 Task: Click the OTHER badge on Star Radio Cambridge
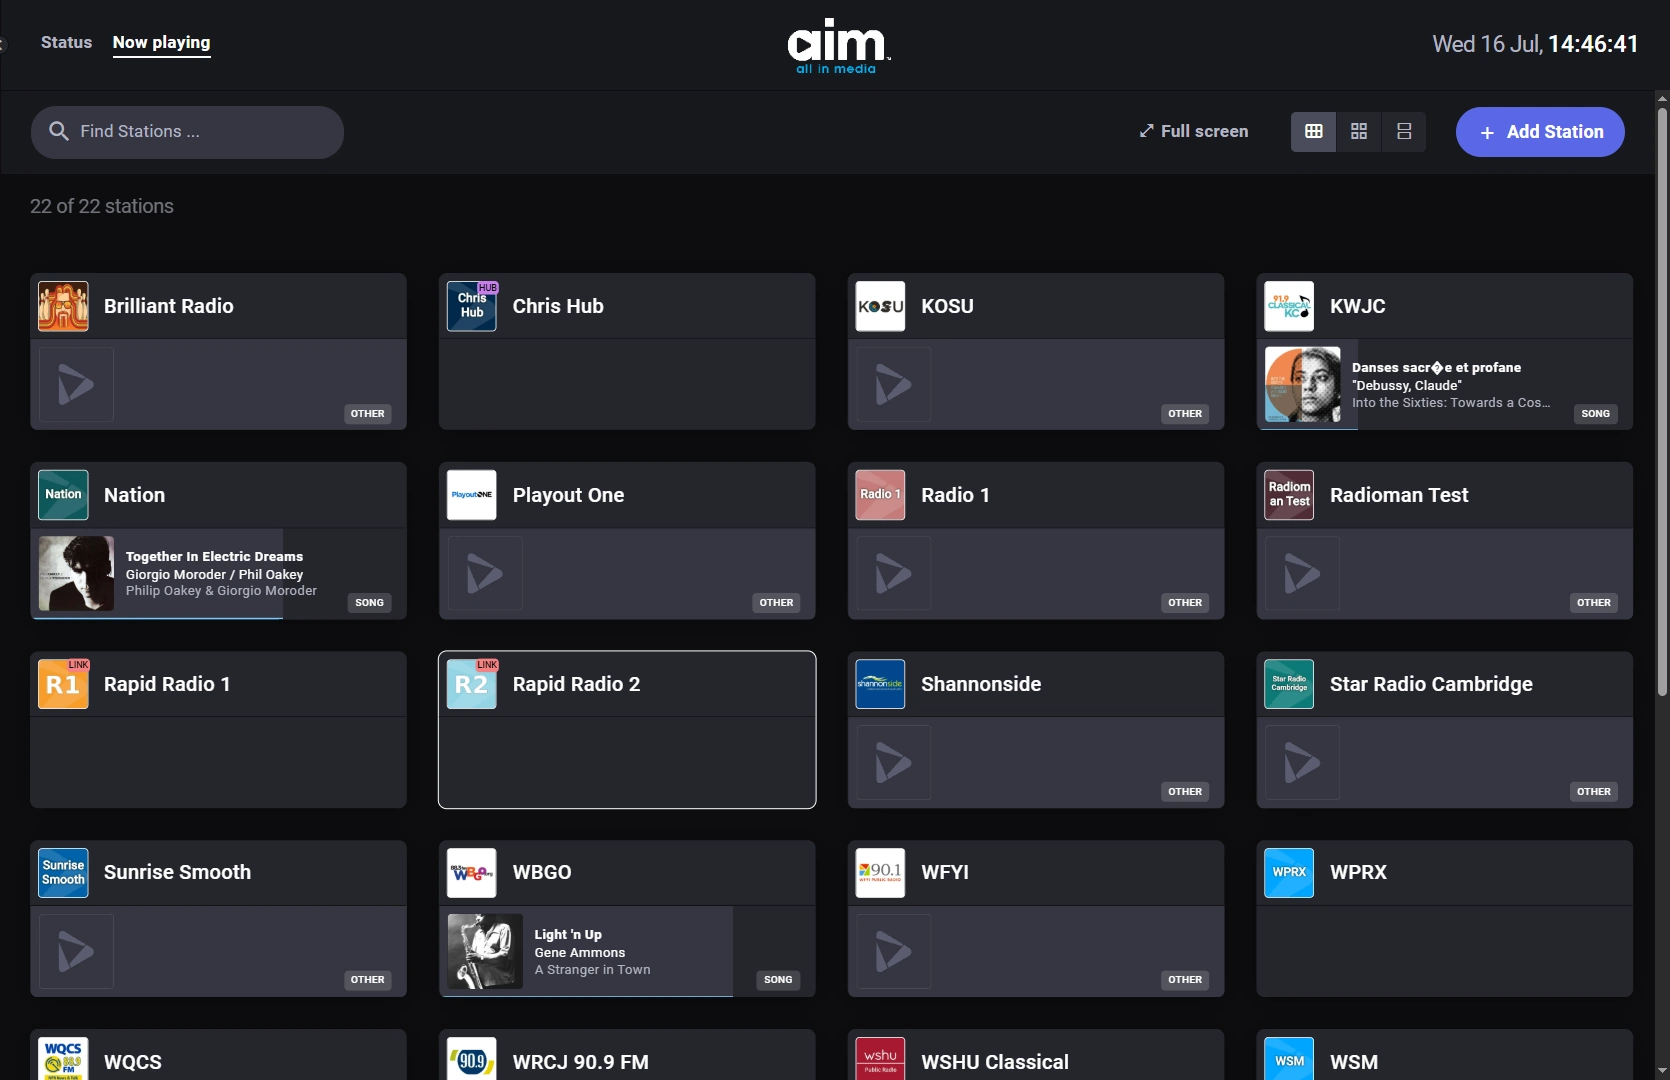pos(1594,791)
